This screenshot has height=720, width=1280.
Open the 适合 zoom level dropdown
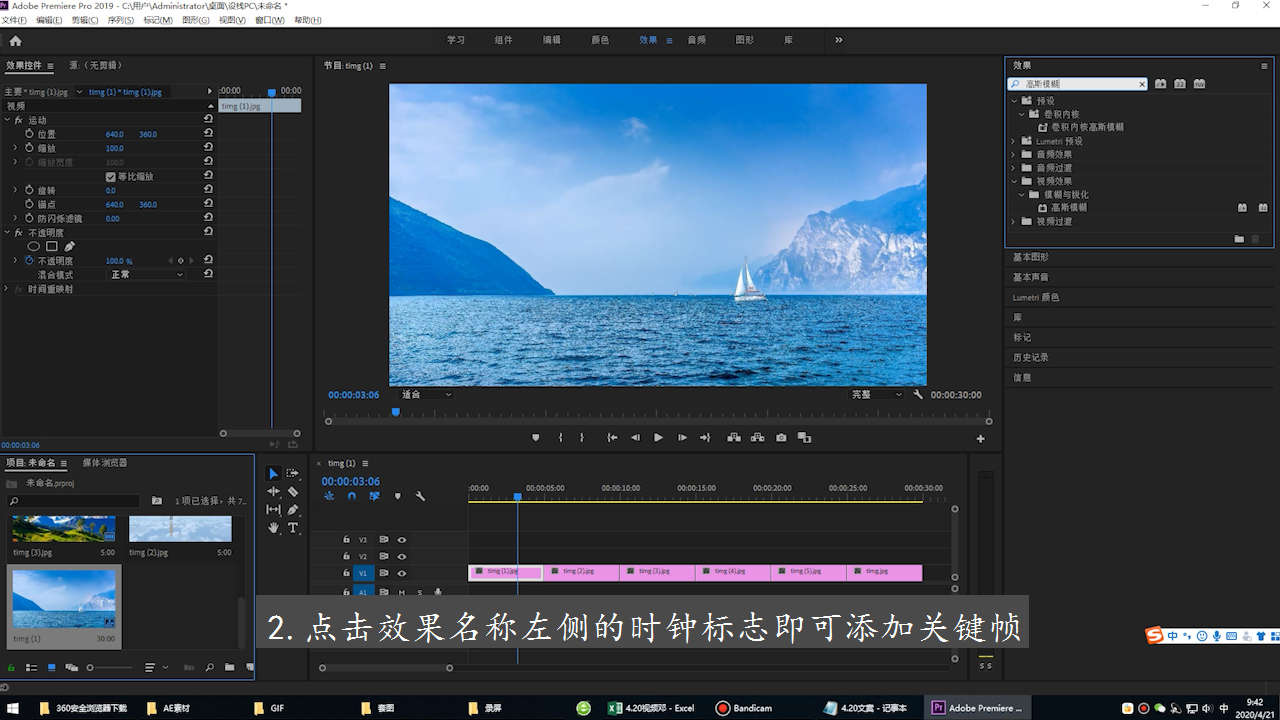click(x=426, y=394)
